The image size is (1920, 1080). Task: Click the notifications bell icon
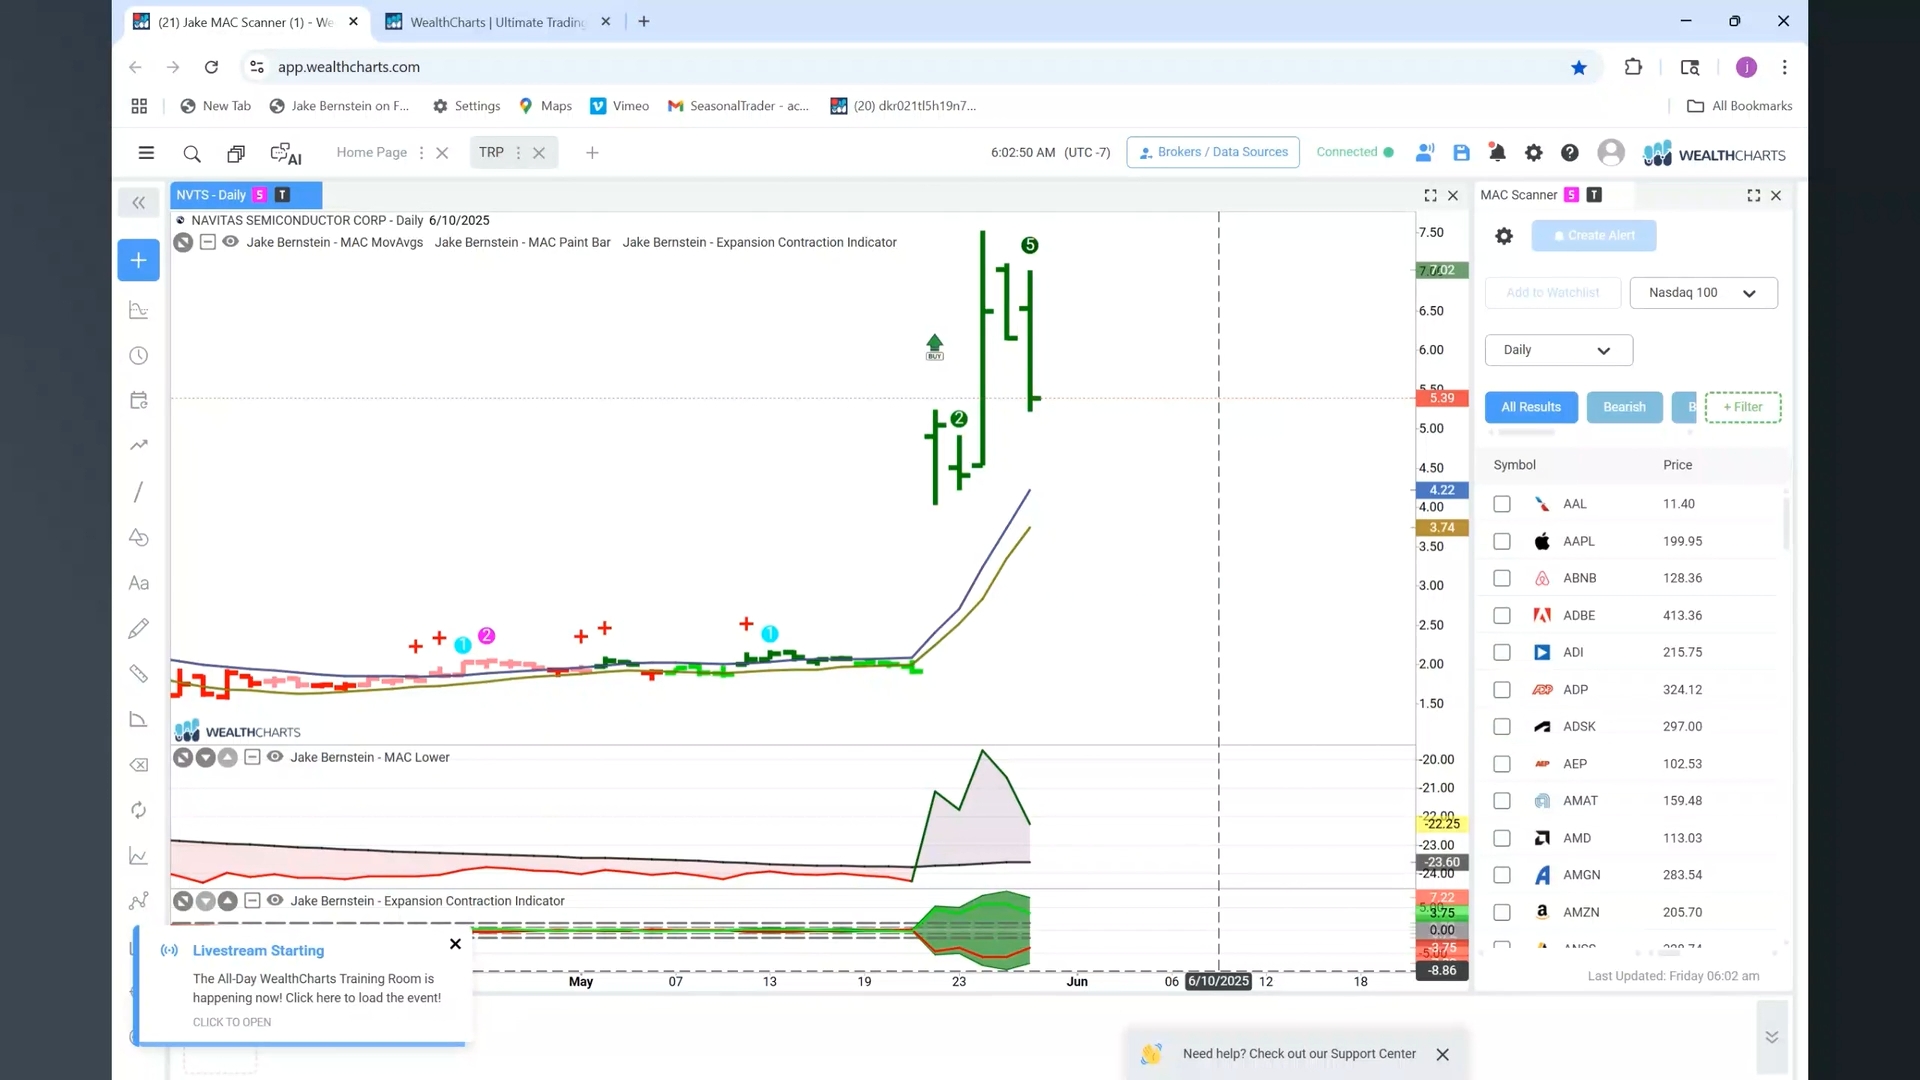point(1497,153)
